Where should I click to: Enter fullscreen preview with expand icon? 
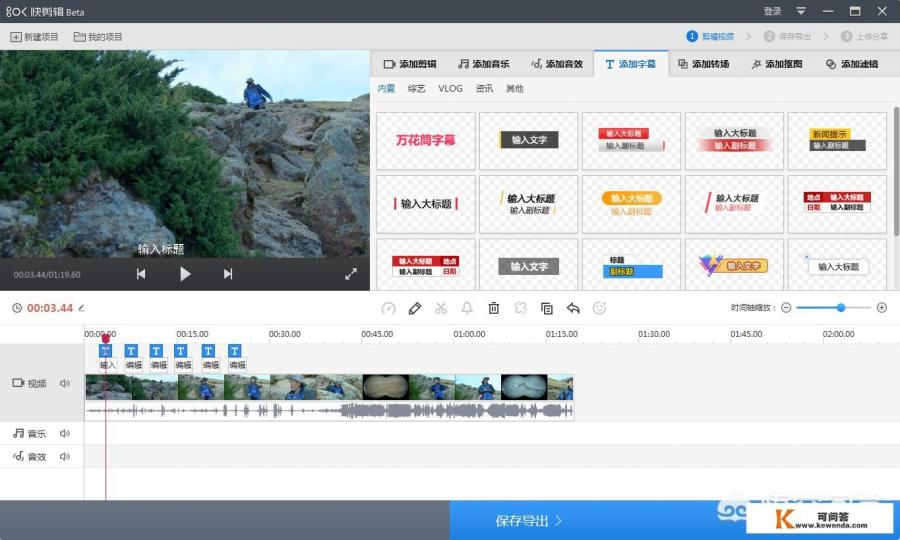[351, 274]
